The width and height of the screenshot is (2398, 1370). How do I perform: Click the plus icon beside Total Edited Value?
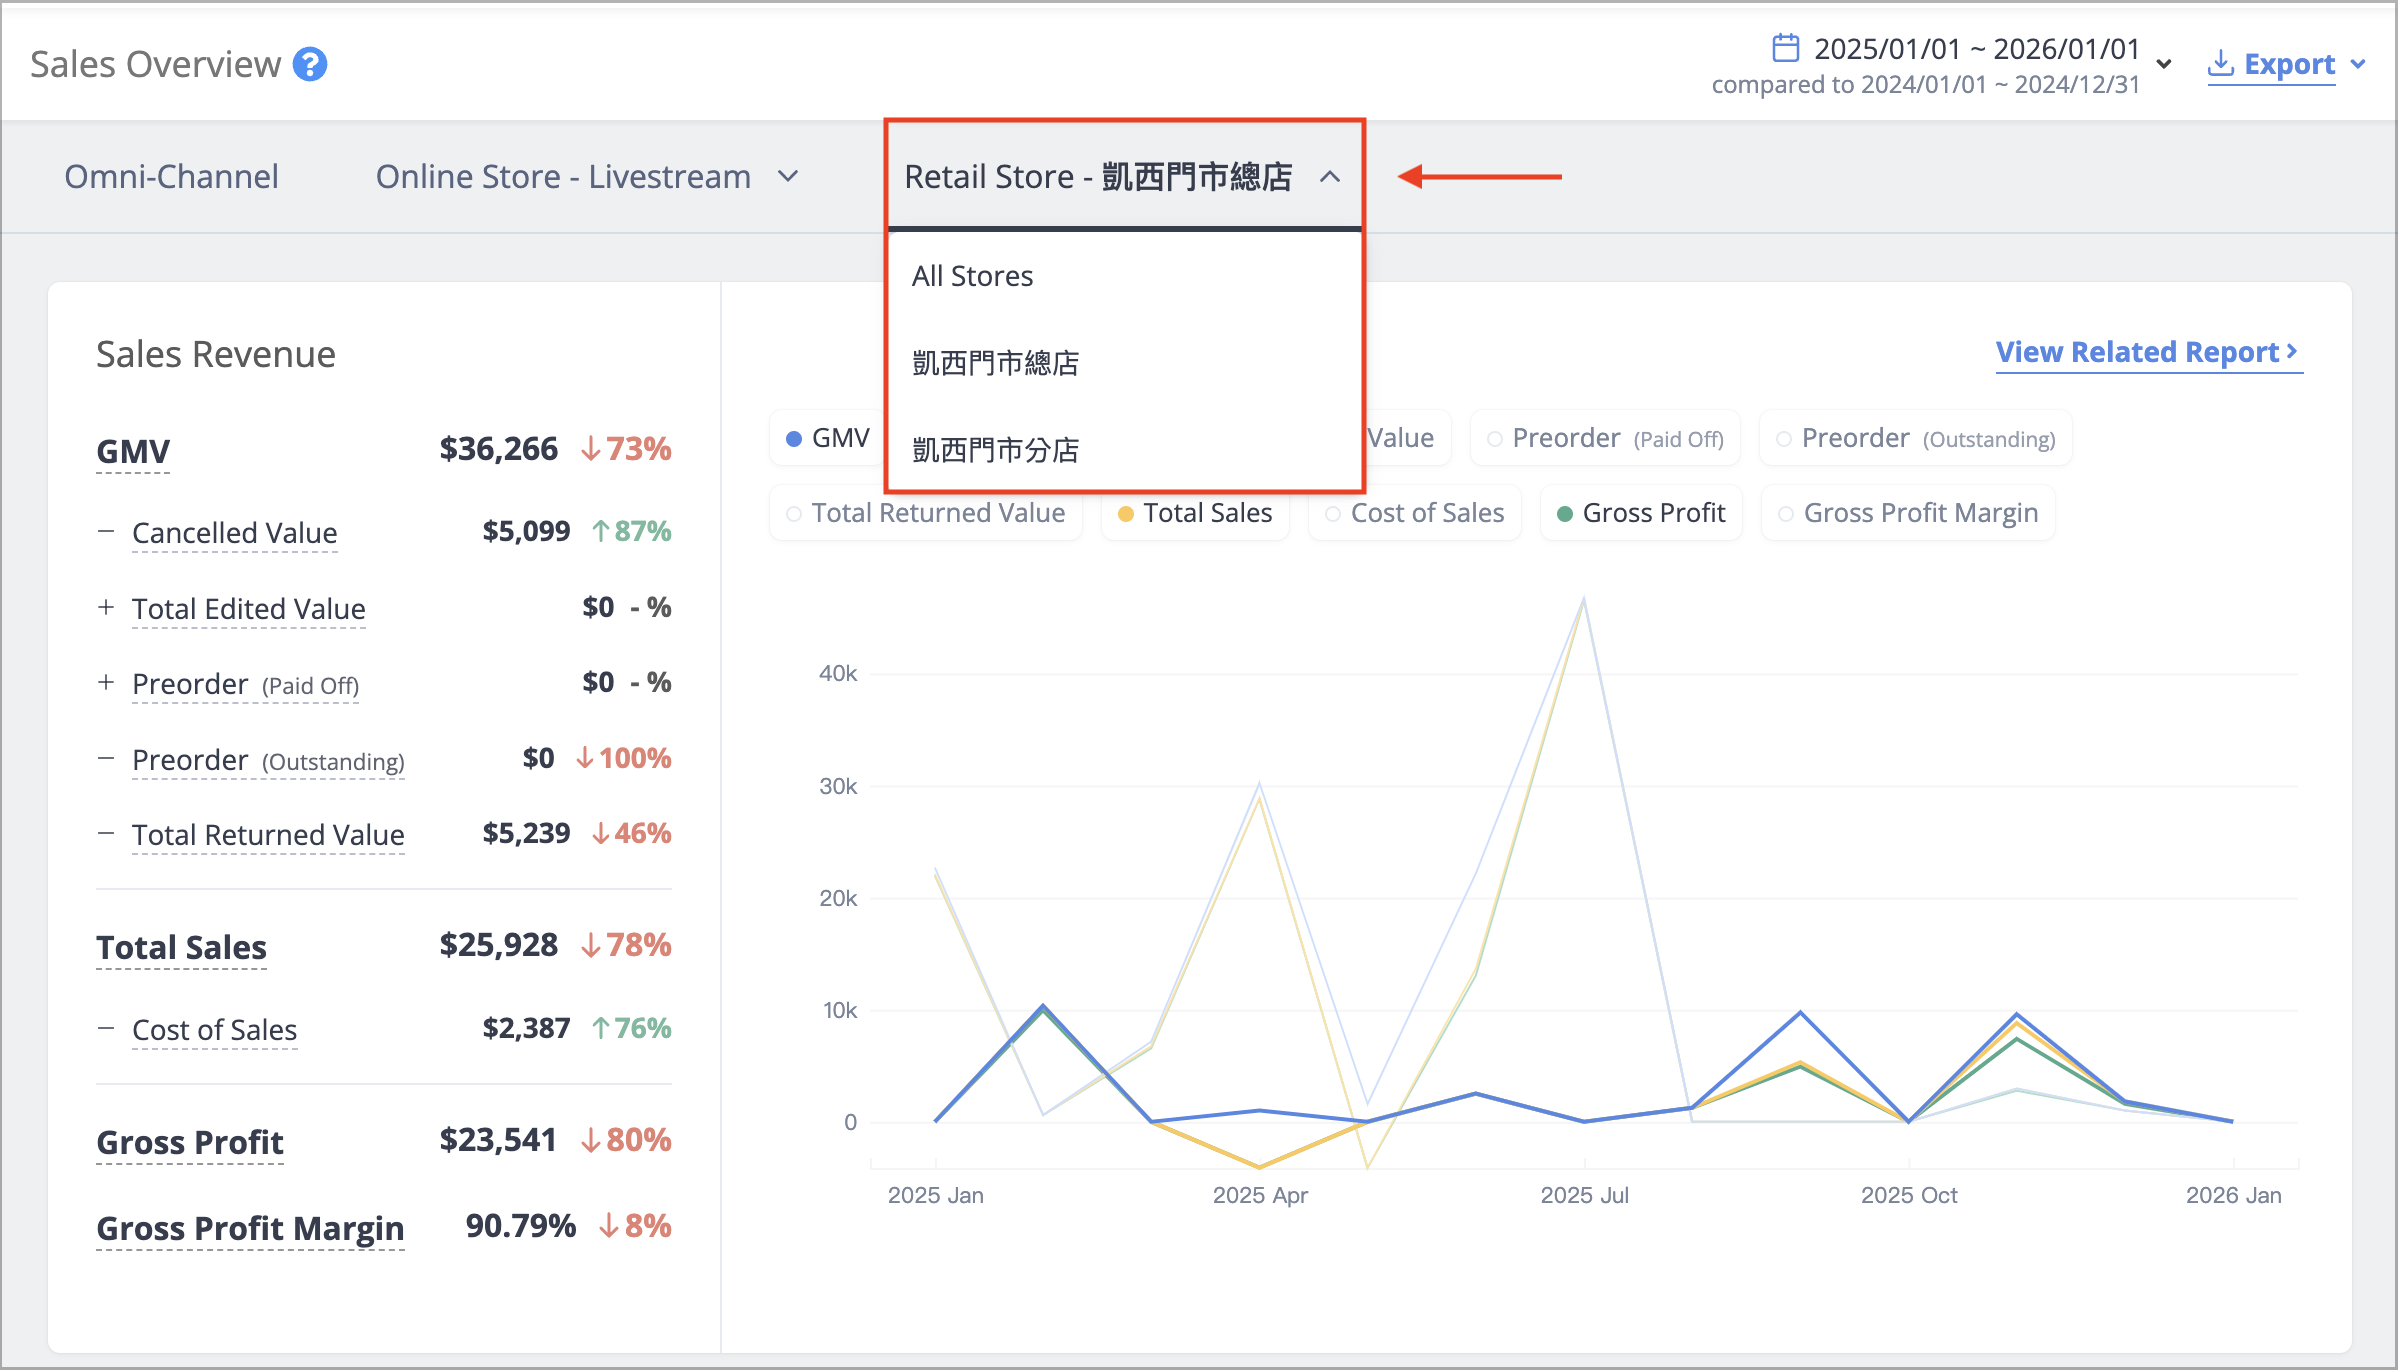(106, 607)
